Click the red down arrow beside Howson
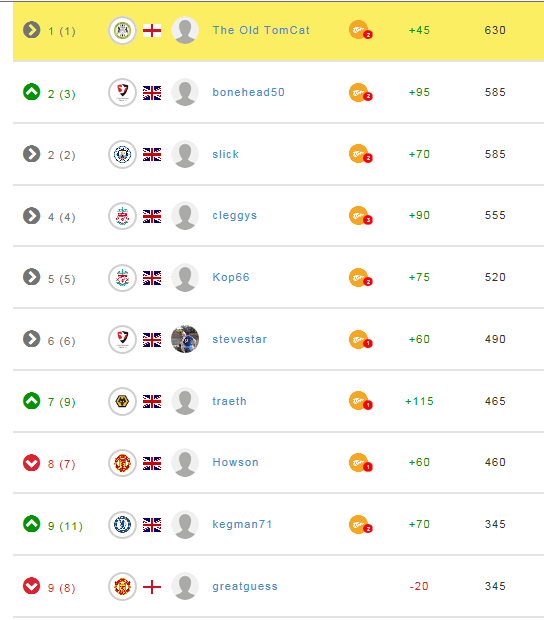The image size is (544, 620). (32, 463)
